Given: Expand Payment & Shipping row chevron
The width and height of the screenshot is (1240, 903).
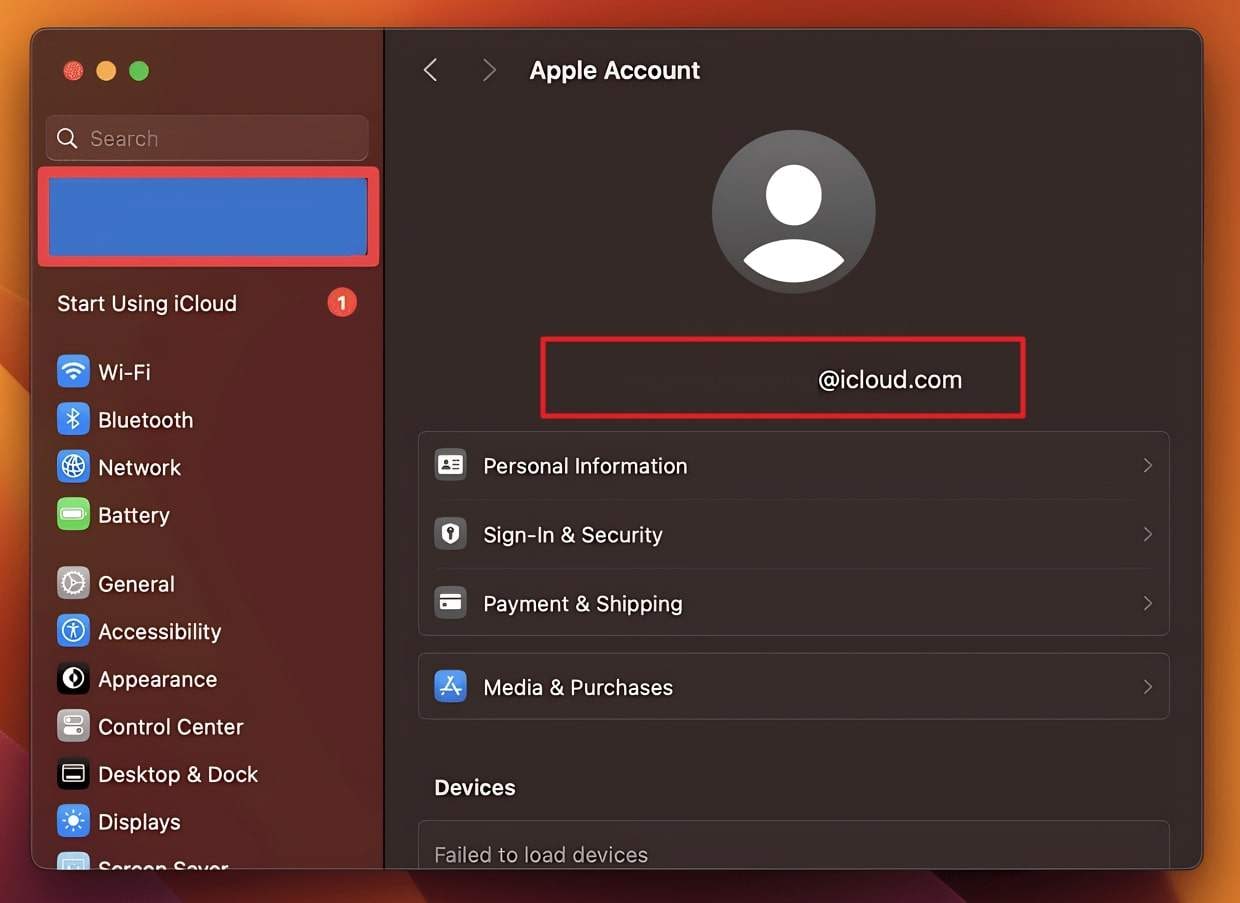Looking at the screenshot, I should click(1148, 603).
